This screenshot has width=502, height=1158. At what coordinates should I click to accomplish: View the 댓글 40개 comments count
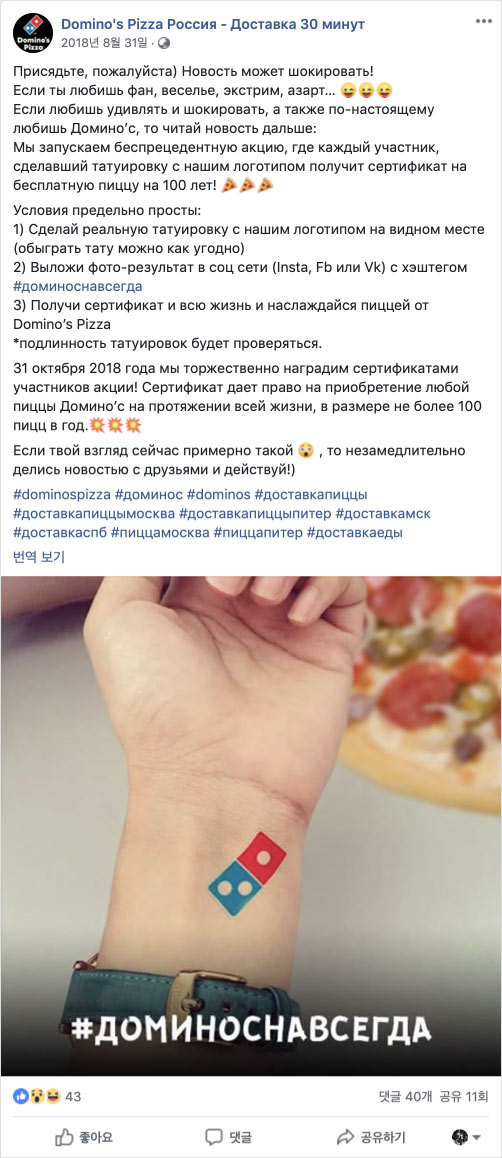click(404, 1097)
